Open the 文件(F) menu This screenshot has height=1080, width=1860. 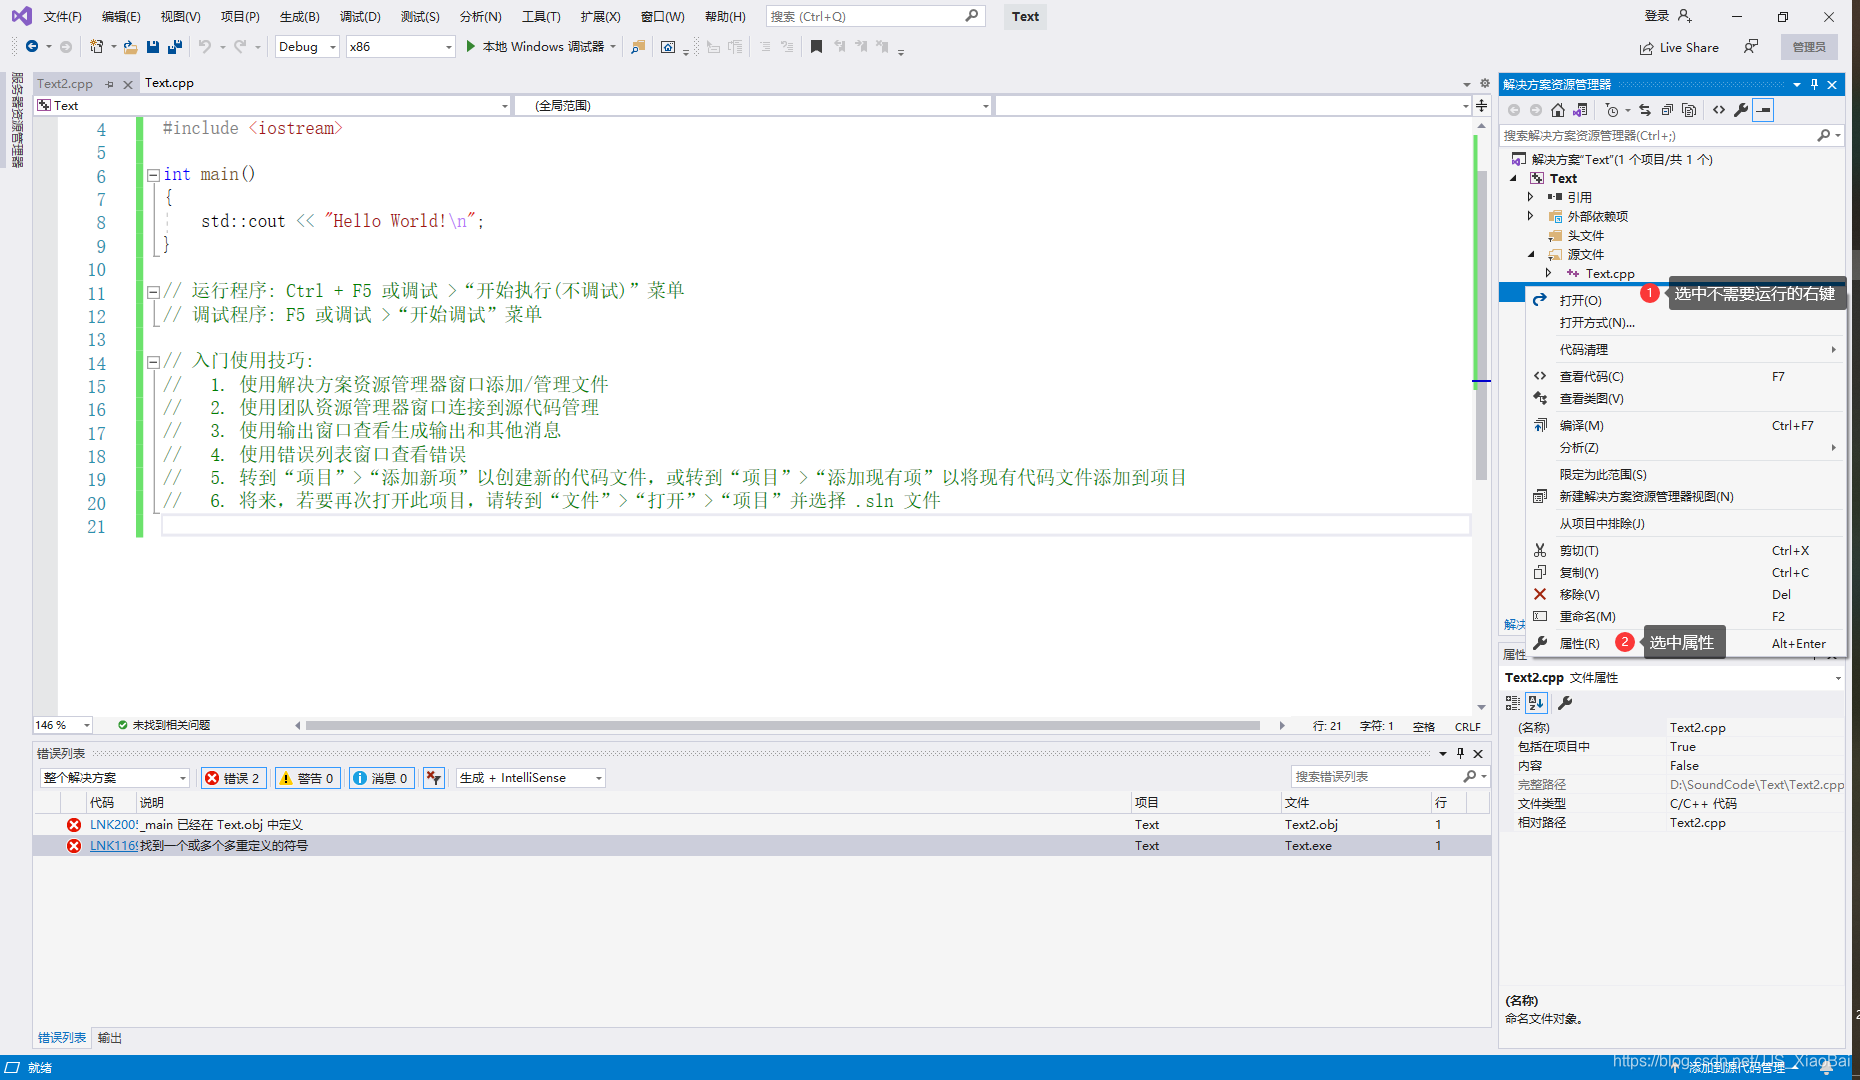pyautogui.click(x=62, y=16)
